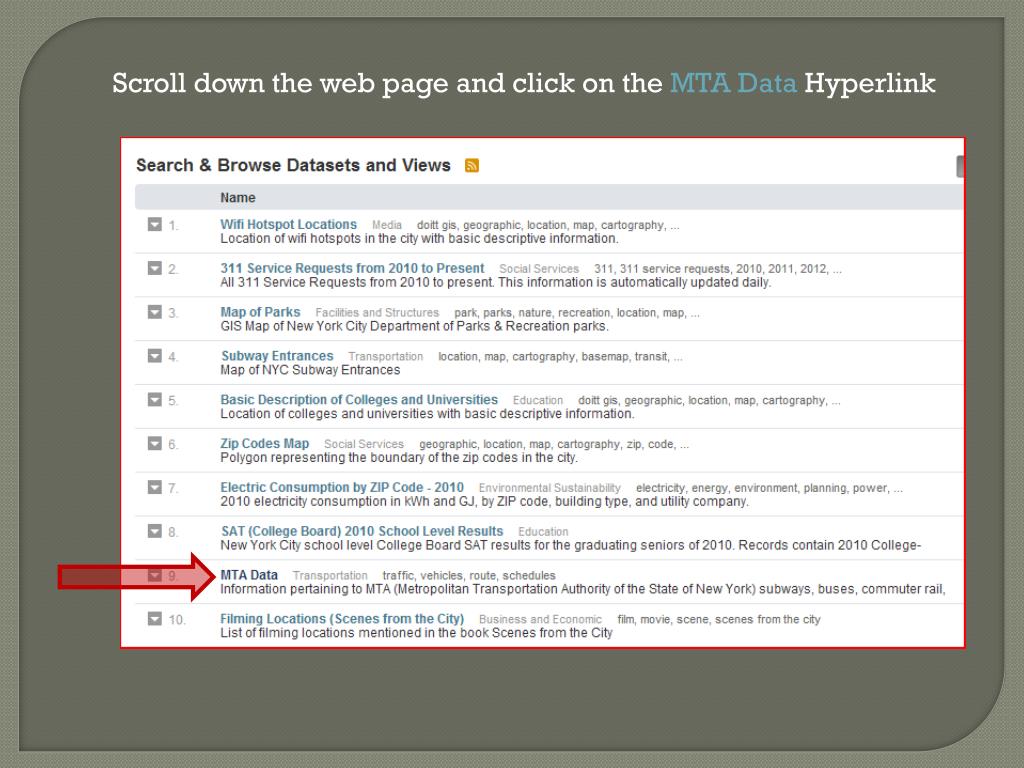Click the Media category tag on the Wifi row
The height and width of the screenshot is (768, 1024).
[387, 225]
